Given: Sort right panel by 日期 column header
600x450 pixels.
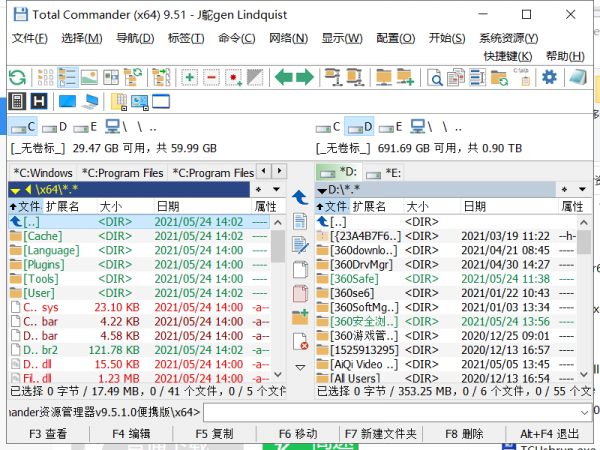Looking at the screenshot, I should (x=509, y=207).
